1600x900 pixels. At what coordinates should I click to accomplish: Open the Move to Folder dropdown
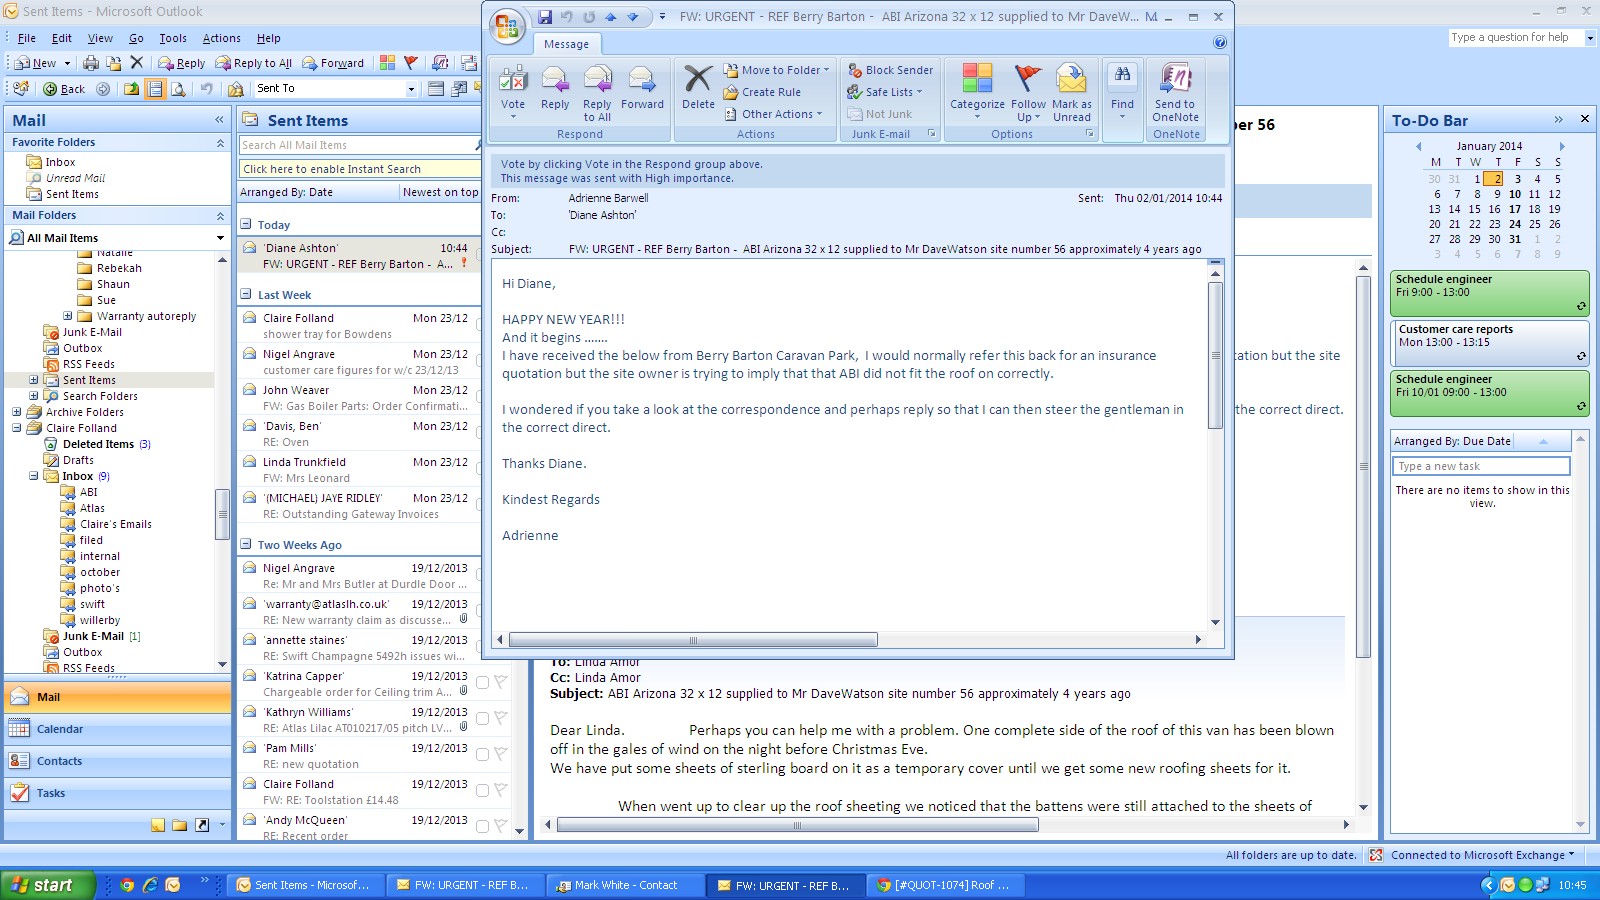828,70
